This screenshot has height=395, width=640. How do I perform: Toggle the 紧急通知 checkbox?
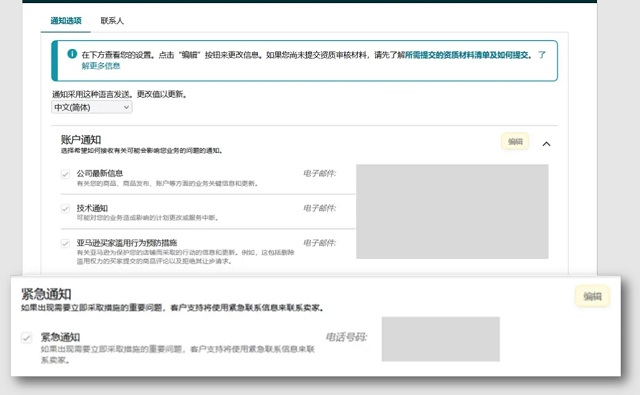[x=27, y=338]
